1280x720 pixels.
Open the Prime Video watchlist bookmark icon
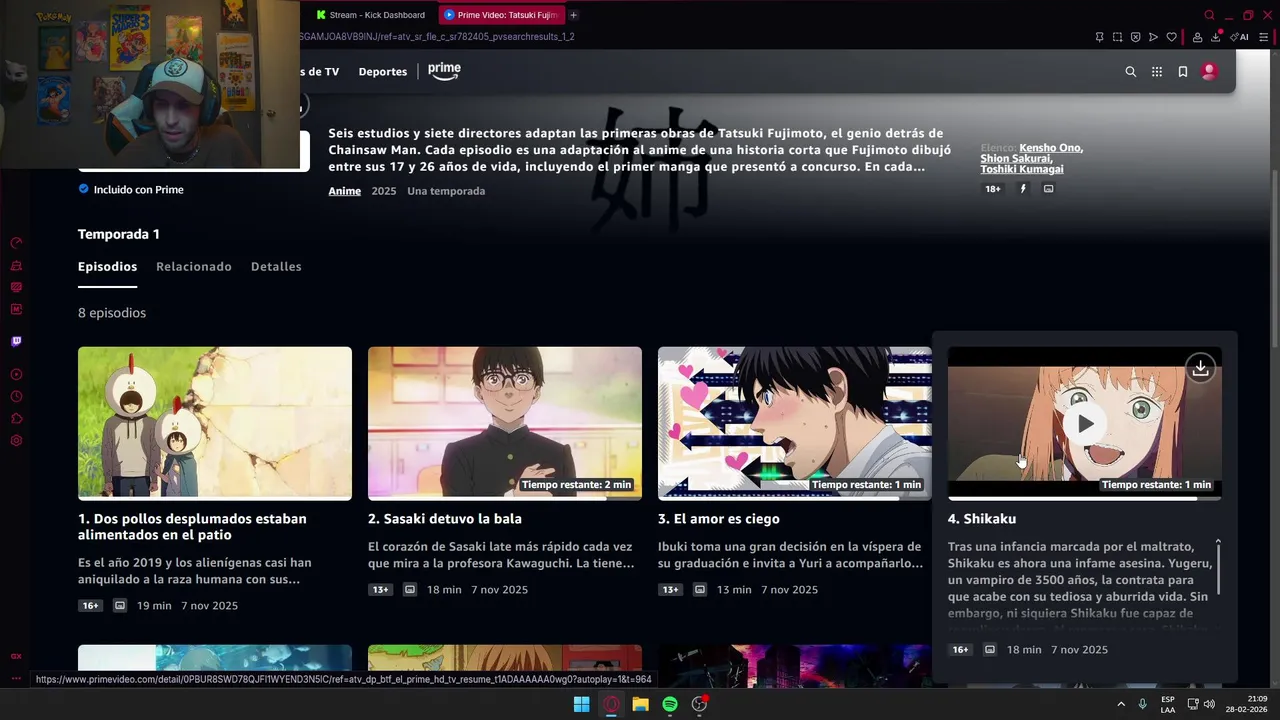1183,72
